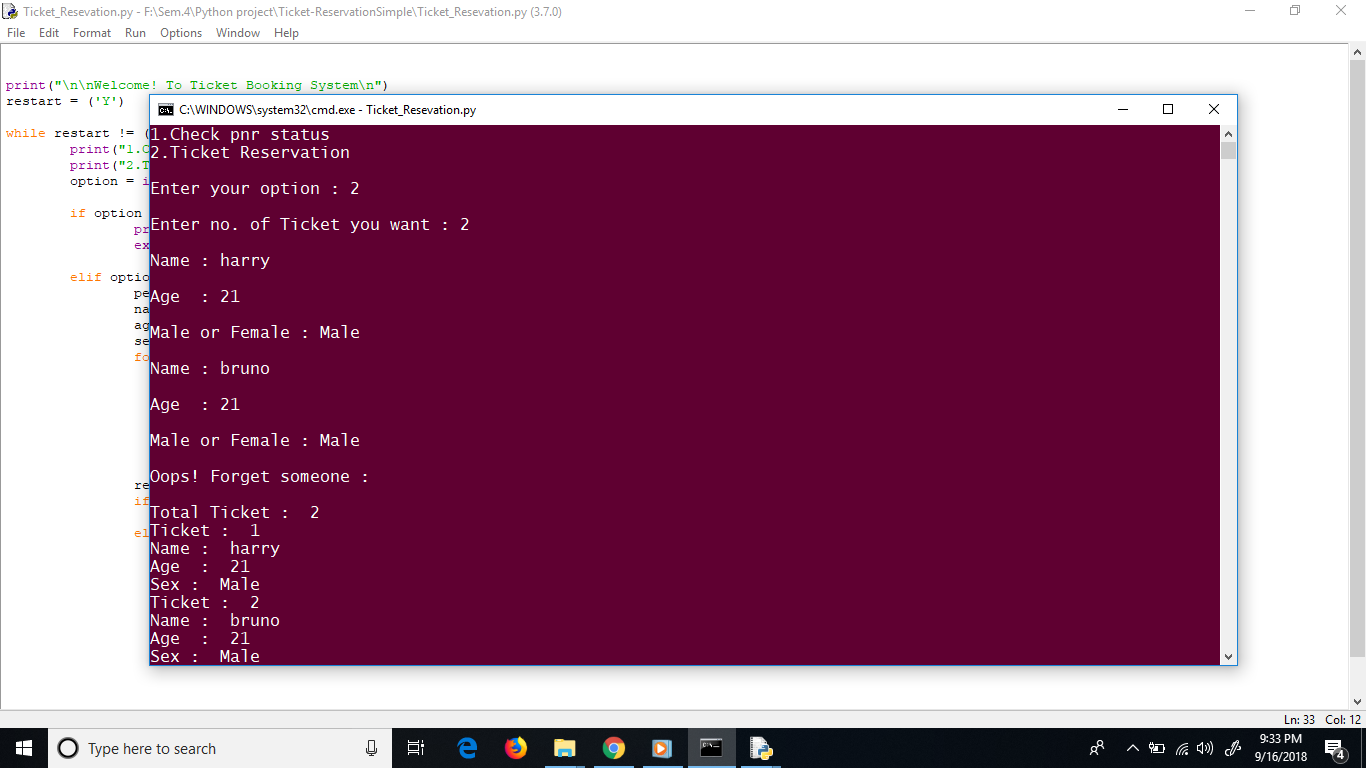Click console line 'Ticket : 1'
The width and height of the screenshot is (1366, 768).
coord(205,530)
